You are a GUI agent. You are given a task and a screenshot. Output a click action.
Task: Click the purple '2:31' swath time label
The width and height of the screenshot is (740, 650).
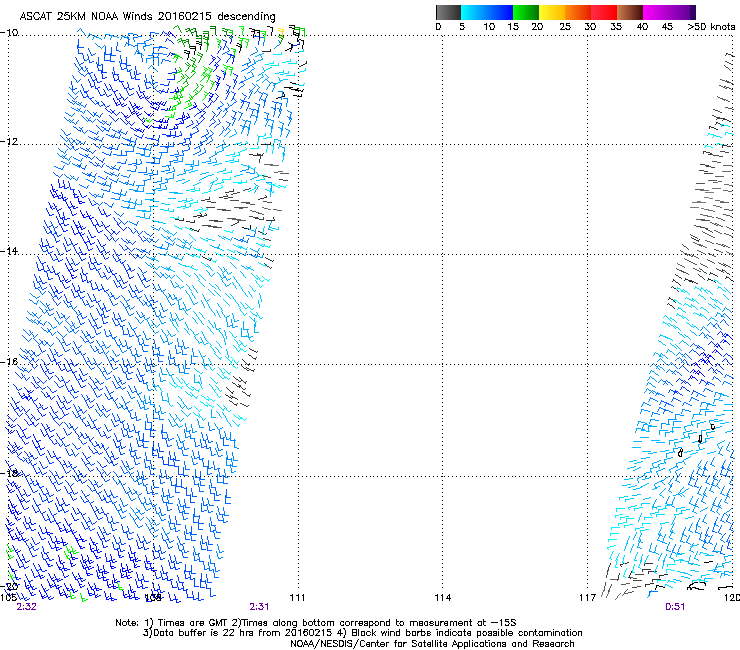coord(260,607)
